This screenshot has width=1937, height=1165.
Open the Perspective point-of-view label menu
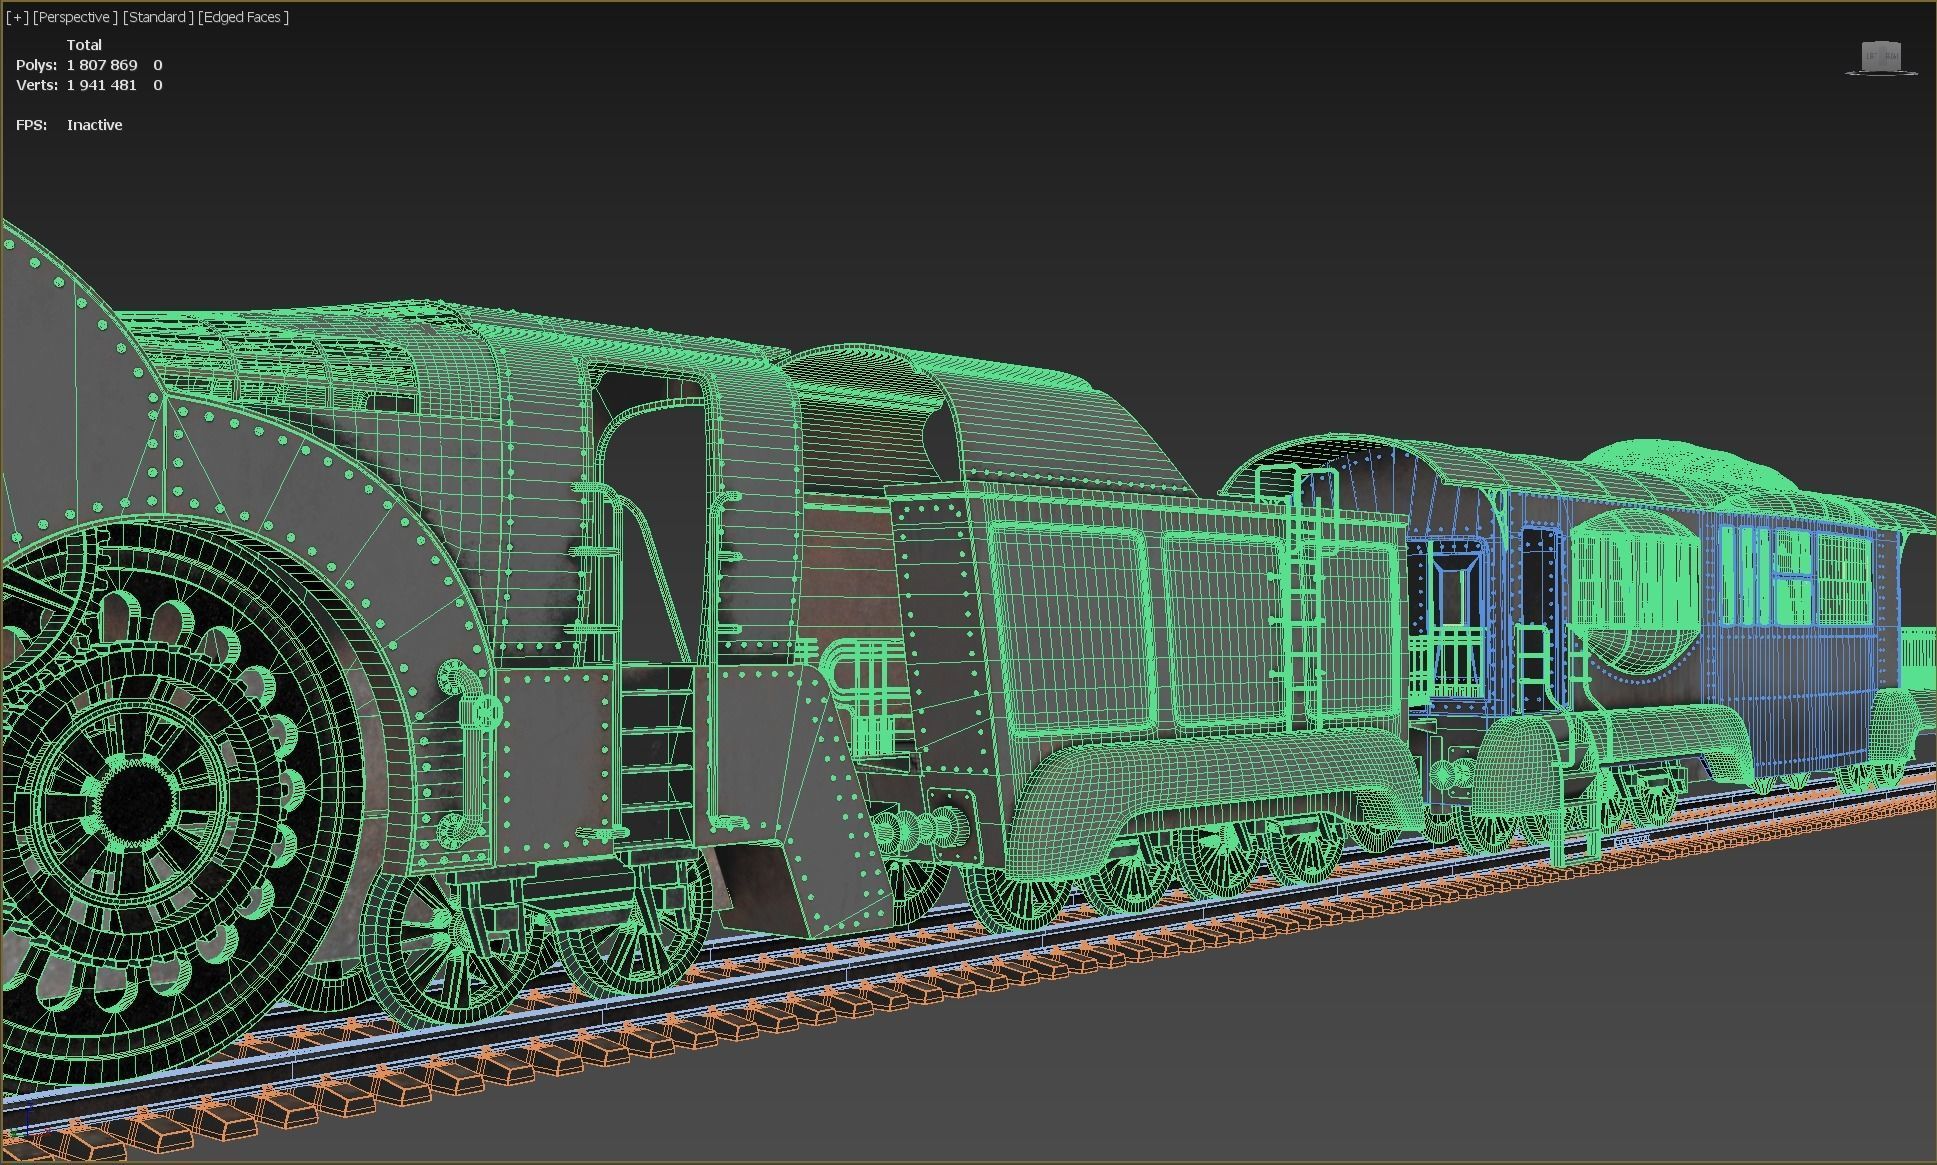[75, 17]
